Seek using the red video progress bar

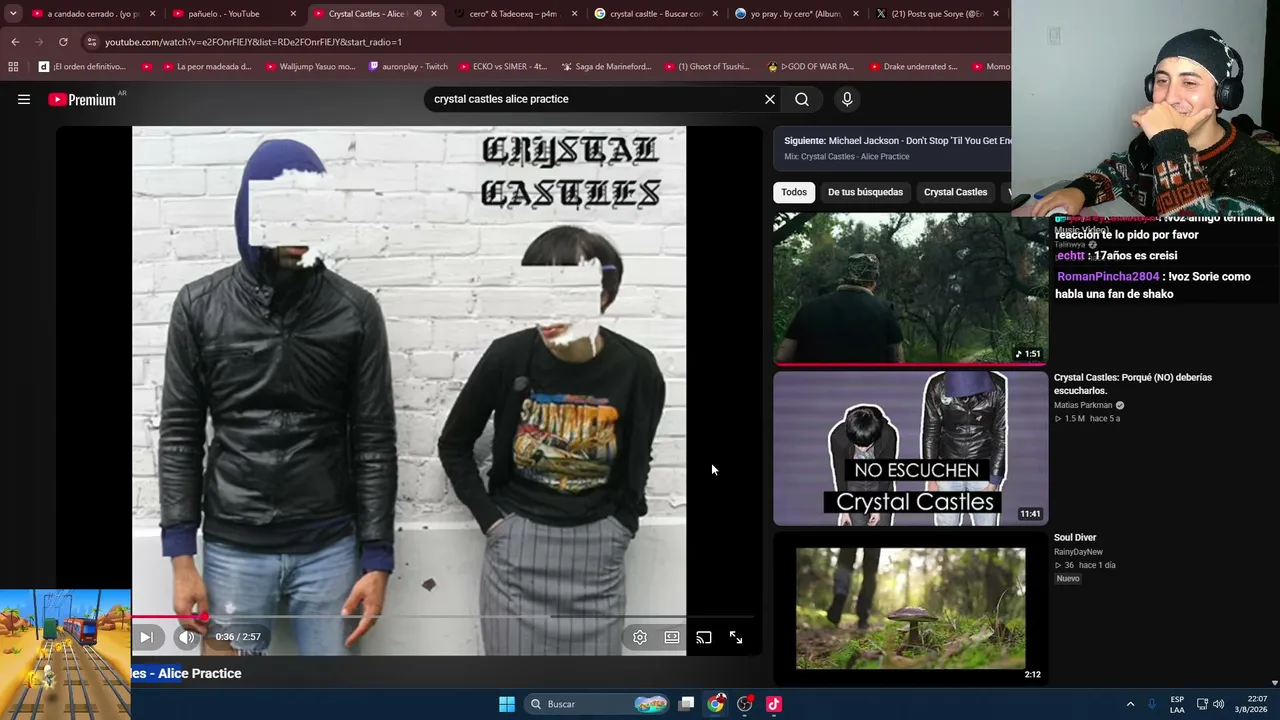coord(443,617)
